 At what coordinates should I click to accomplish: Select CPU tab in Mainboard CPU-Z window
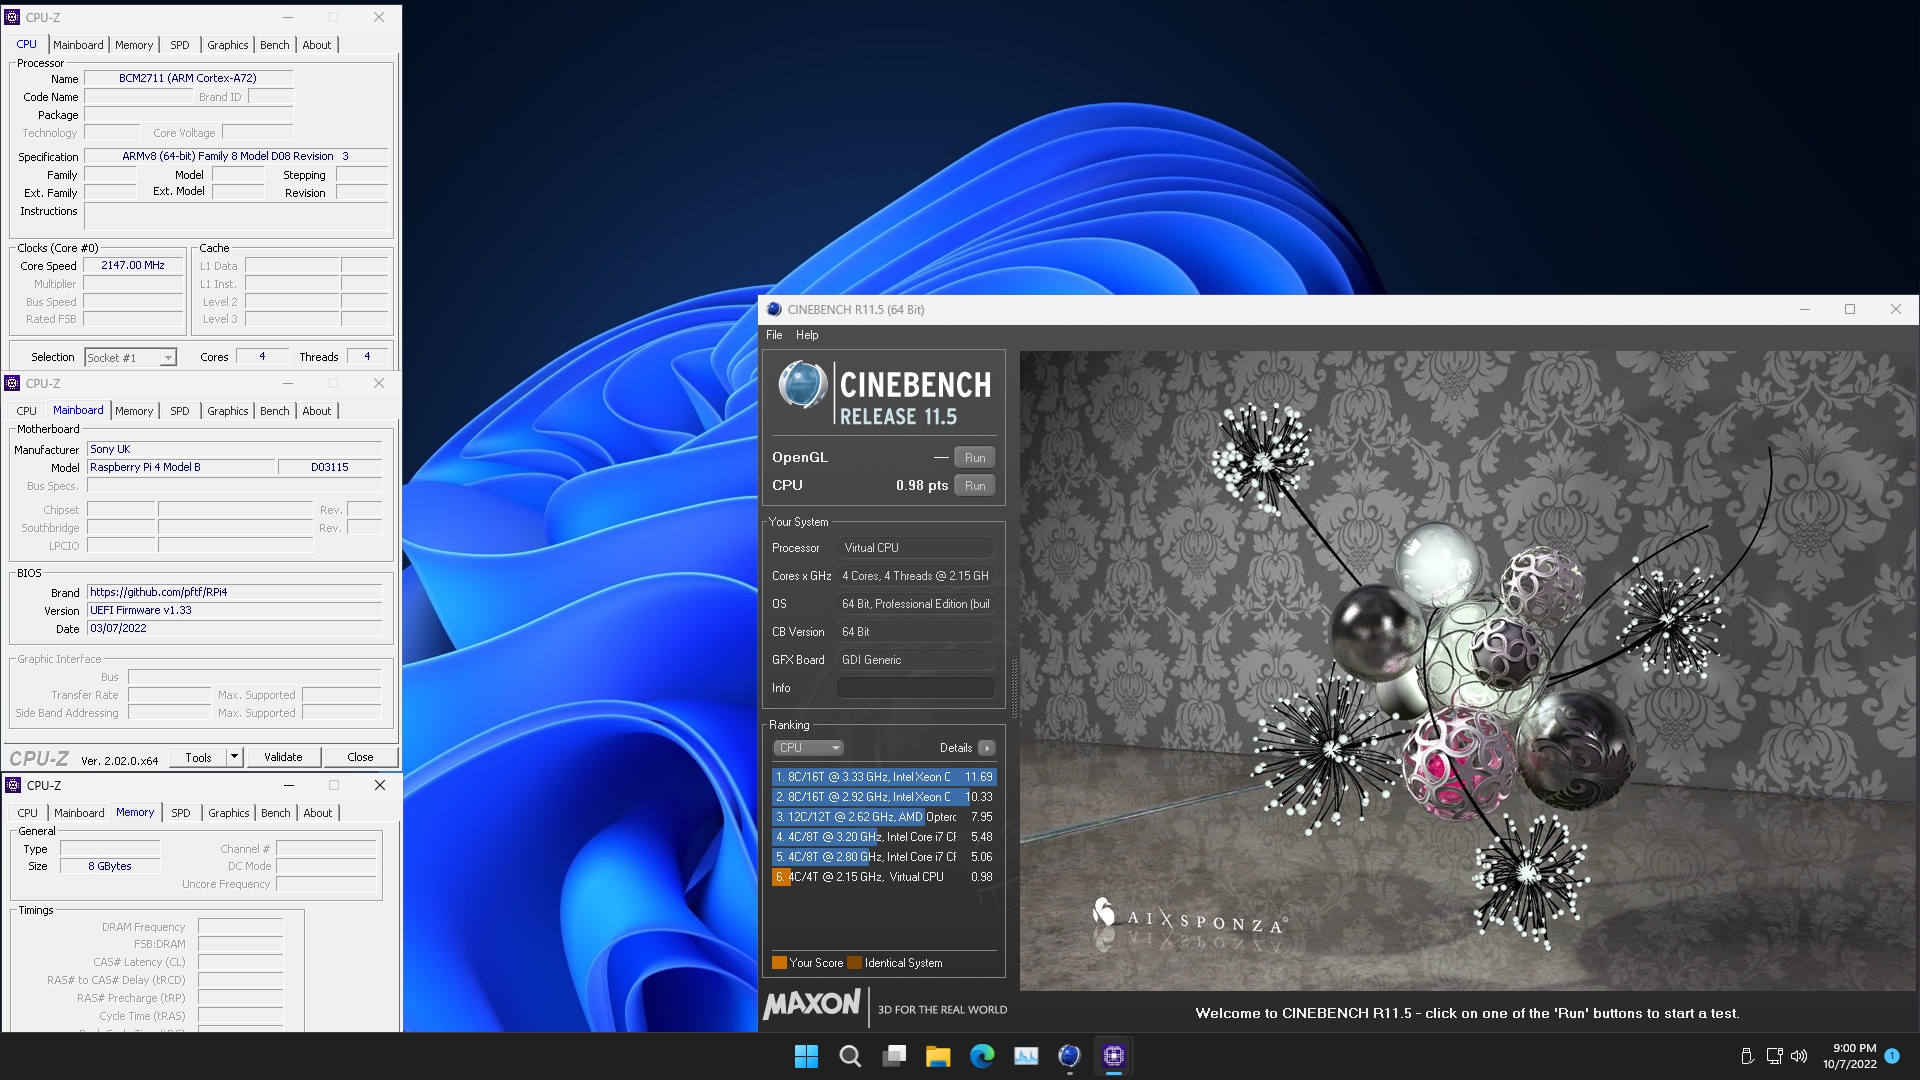click(x=27, y=411)
